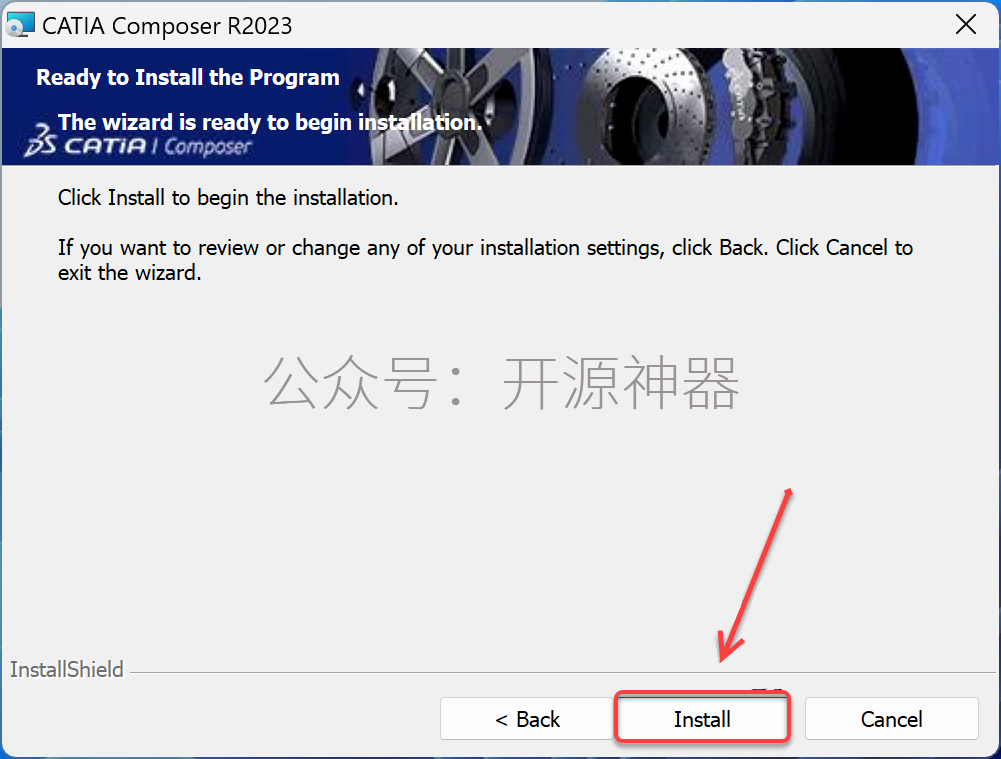Click the Install button
This screenshot has height=759, width=1001.
pos(702,719)
